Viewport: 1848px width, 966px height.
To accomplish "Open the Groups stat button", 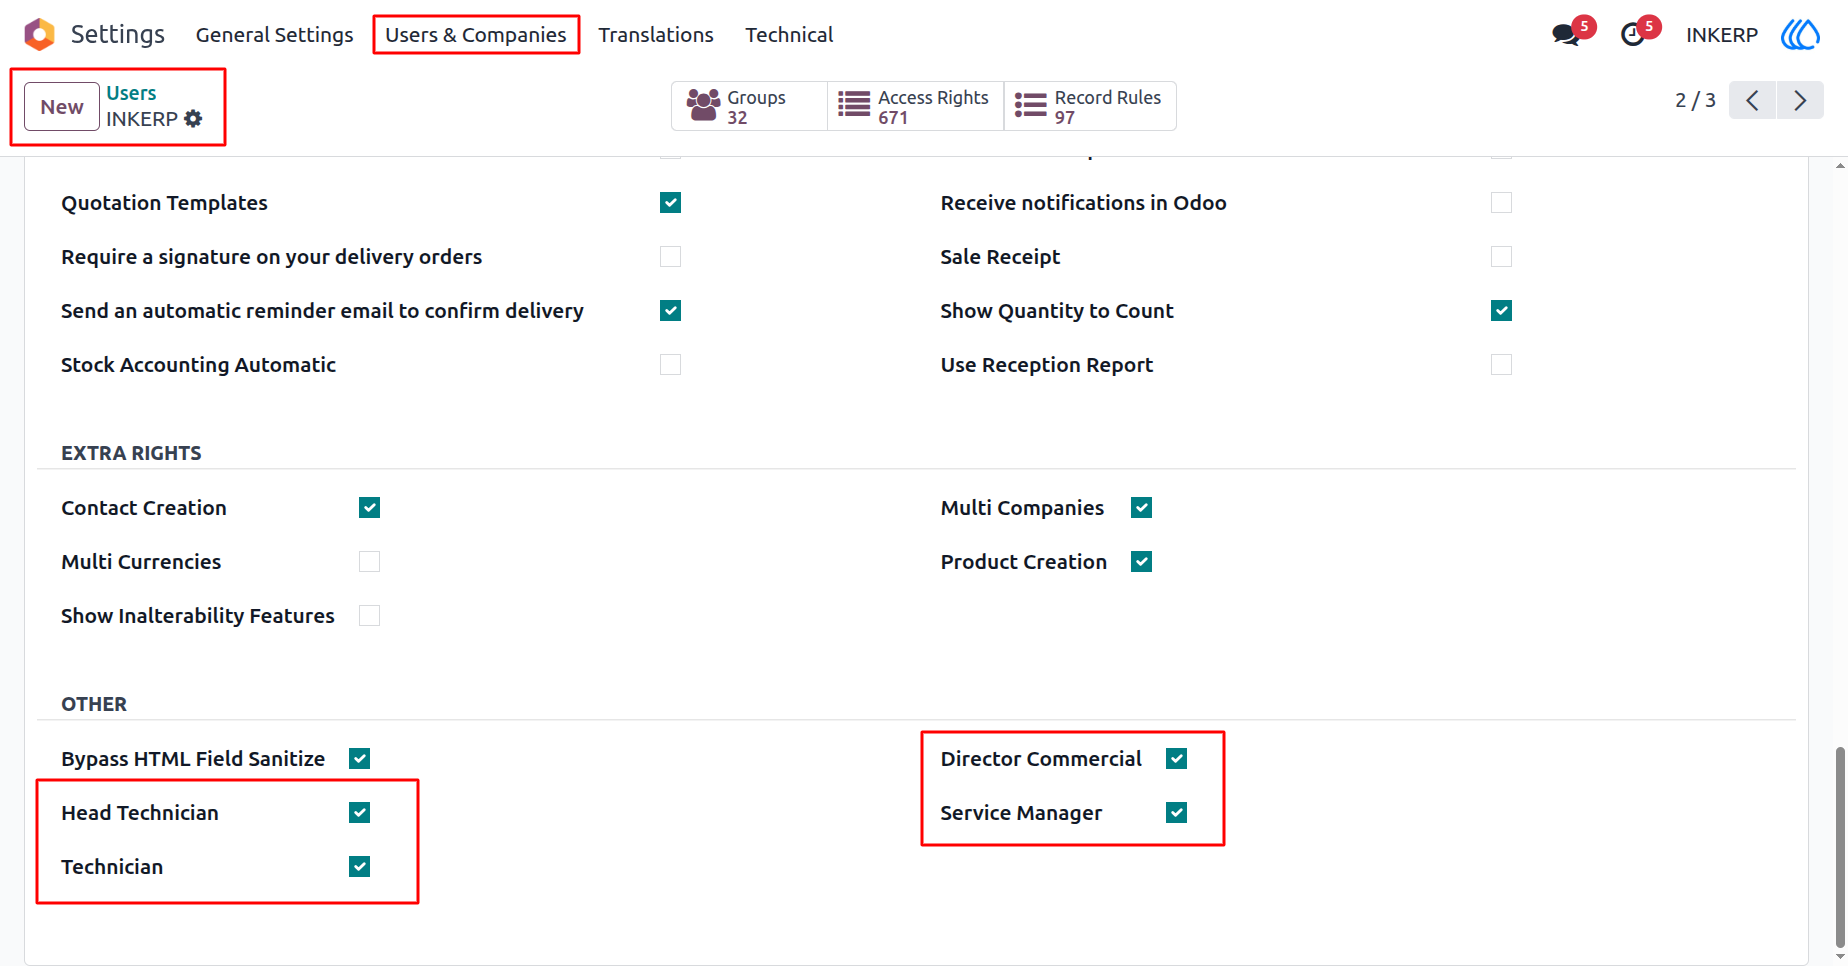I will click(749, 106).
